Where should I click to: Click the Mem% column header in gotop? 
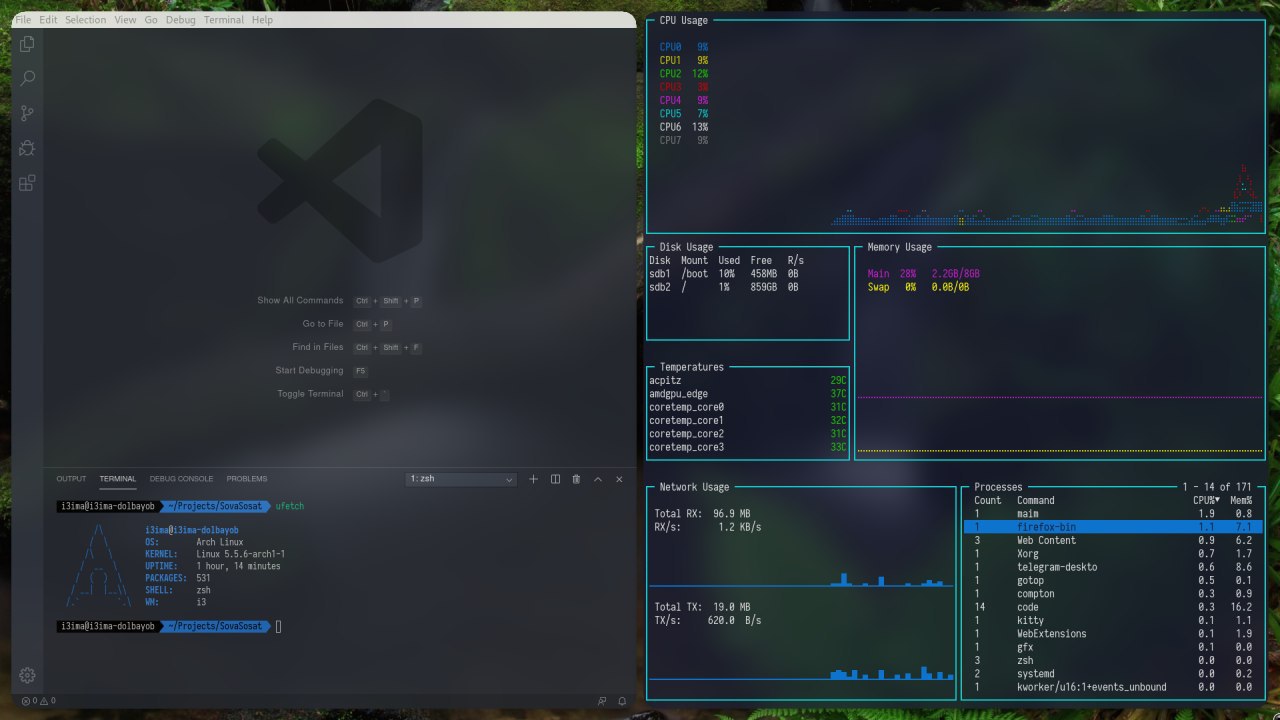pyautogui.click(x=1241, y=500)
